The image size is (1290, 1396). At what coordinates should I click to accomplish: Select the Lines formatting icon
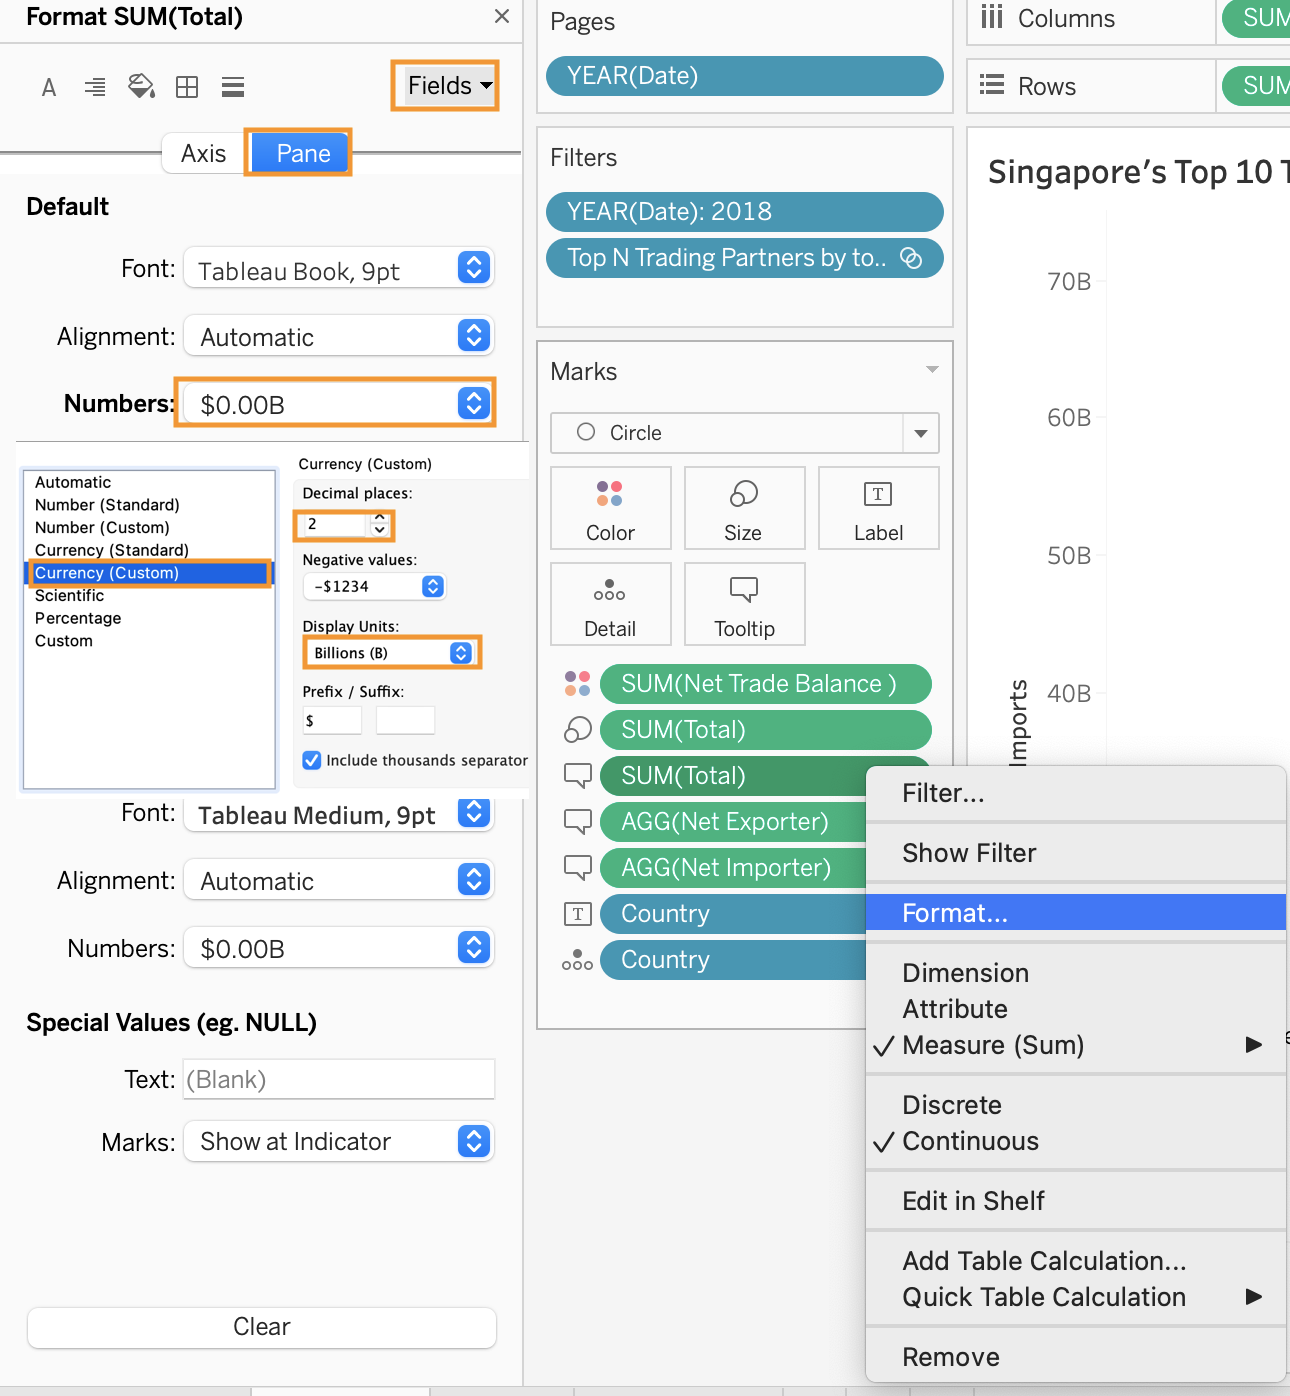[233, 87]
